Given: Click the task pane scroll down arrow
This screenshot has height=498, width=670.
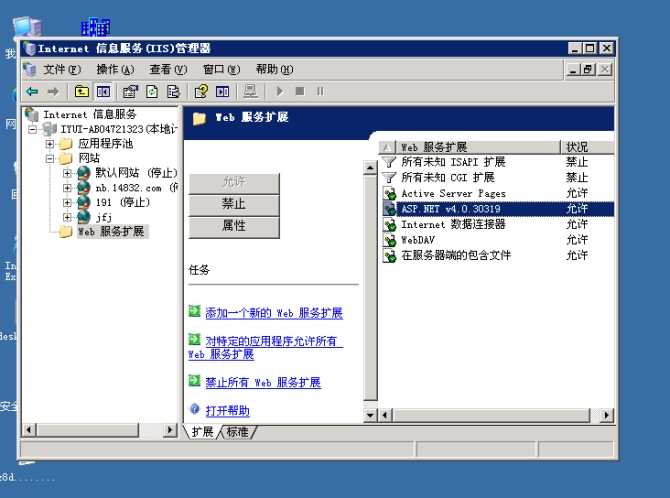Looking at the screenshot, I should click(x=370, y=415).
